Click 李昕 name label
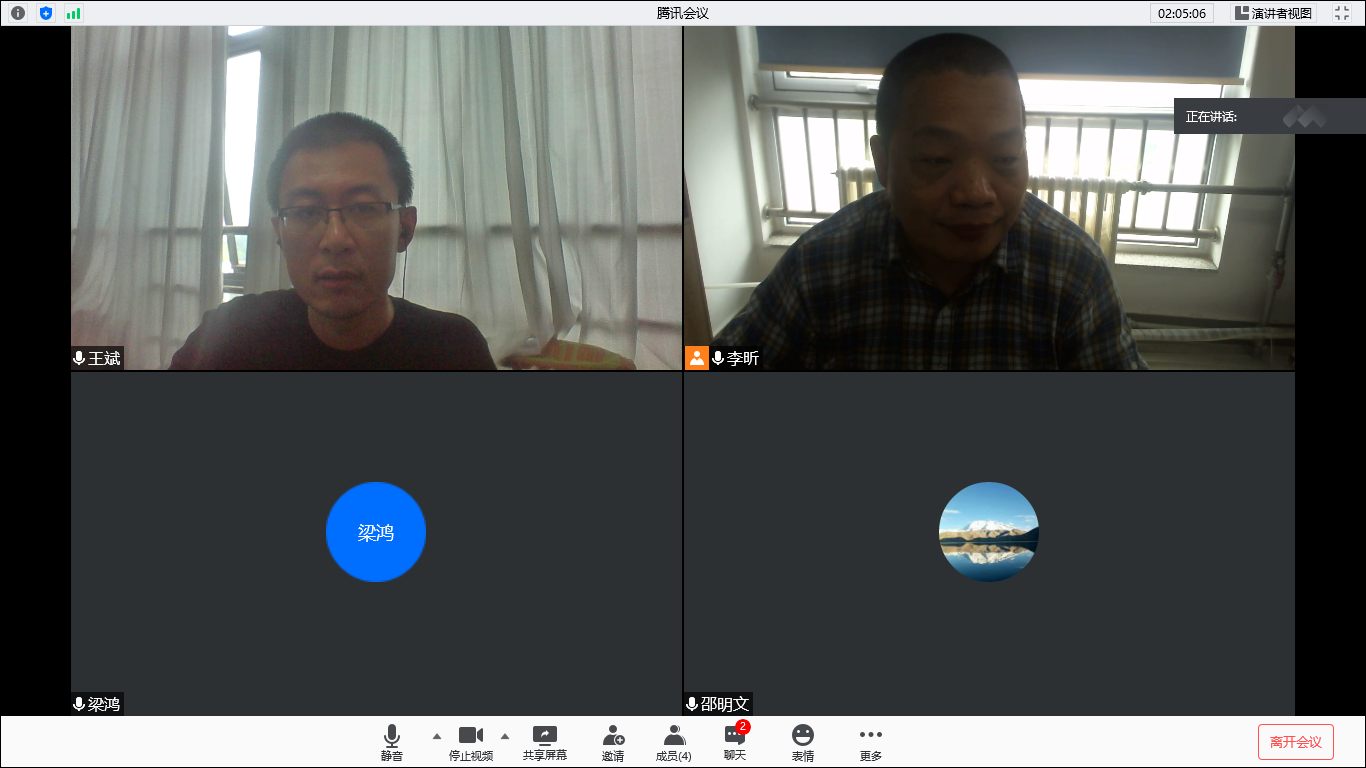This screenshot has height=768, width=1366. (743, 358)
